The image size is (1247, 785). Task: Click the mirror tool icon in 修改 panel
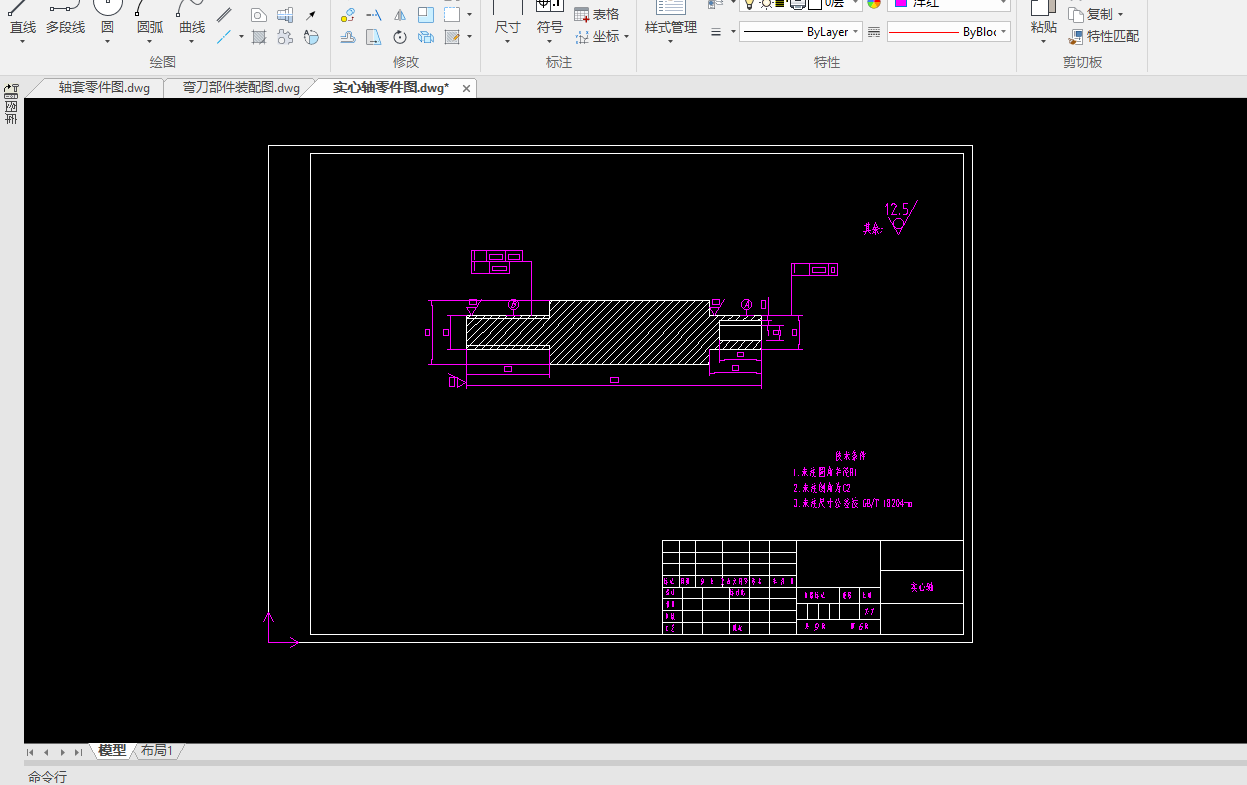click(400, 15)
